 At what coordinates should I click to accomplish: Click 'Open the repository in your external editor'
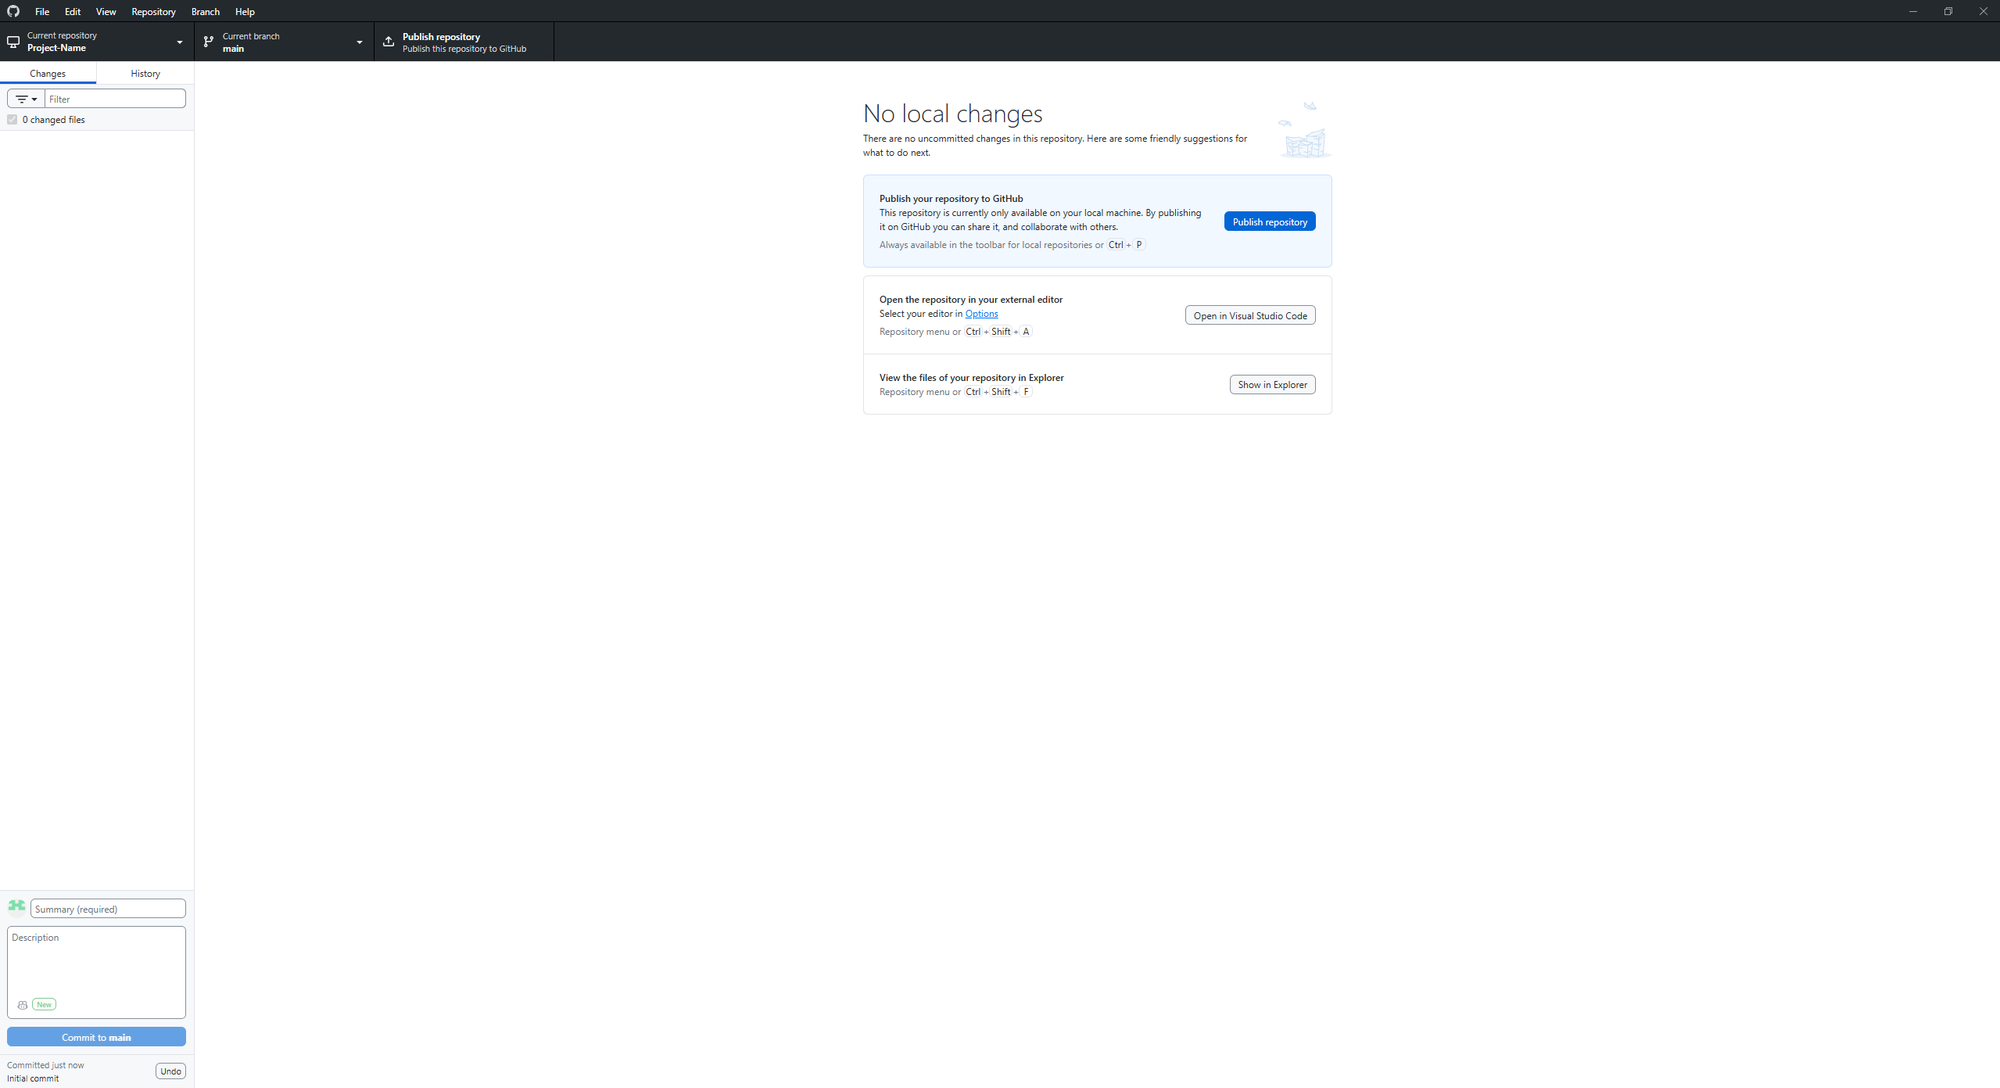tap(971, 300)
